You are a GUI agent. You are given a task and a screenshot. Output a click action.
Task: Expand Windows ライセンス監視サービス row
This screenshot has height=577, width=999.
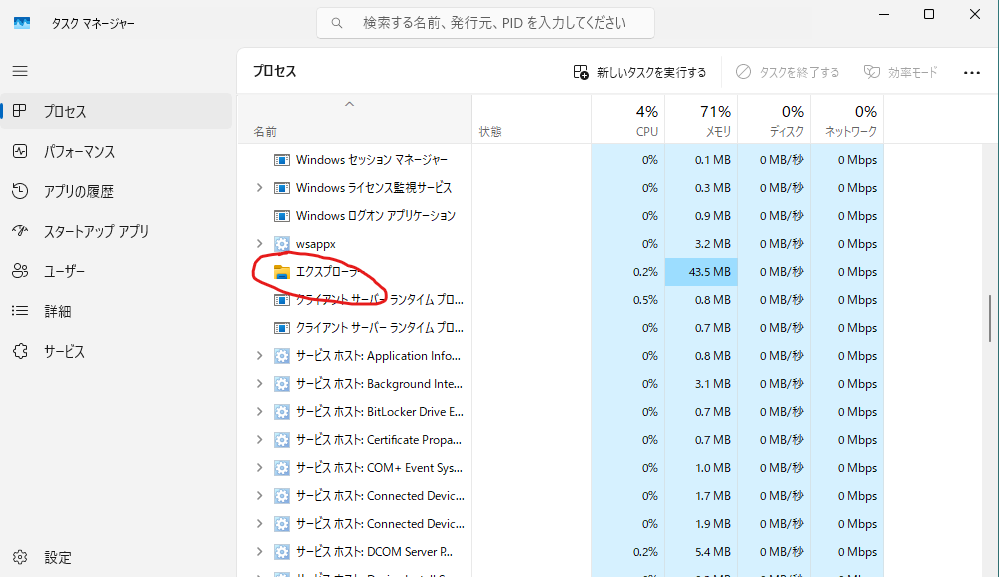point(259,188)
